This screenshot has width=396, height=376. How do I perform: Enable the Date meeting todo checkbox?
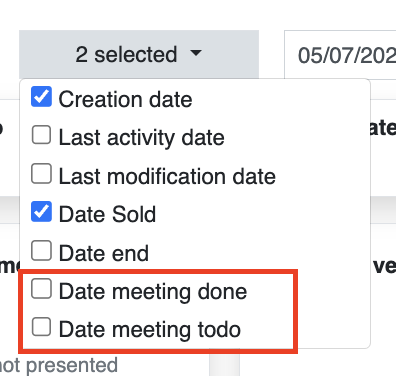(x=41, y=327)
